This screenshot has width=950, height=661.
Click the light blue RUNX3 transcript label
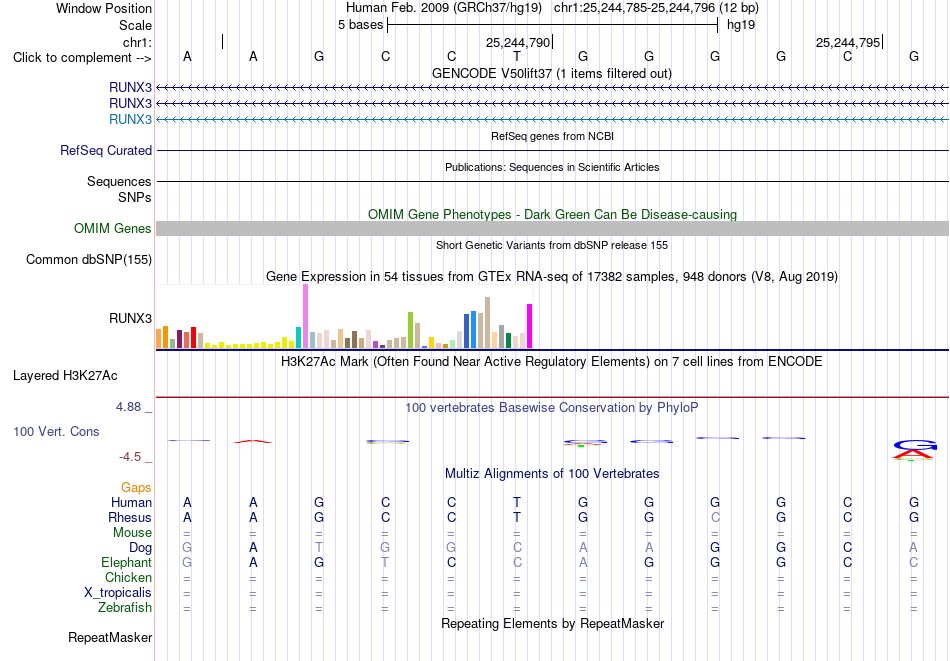point(130,119)
